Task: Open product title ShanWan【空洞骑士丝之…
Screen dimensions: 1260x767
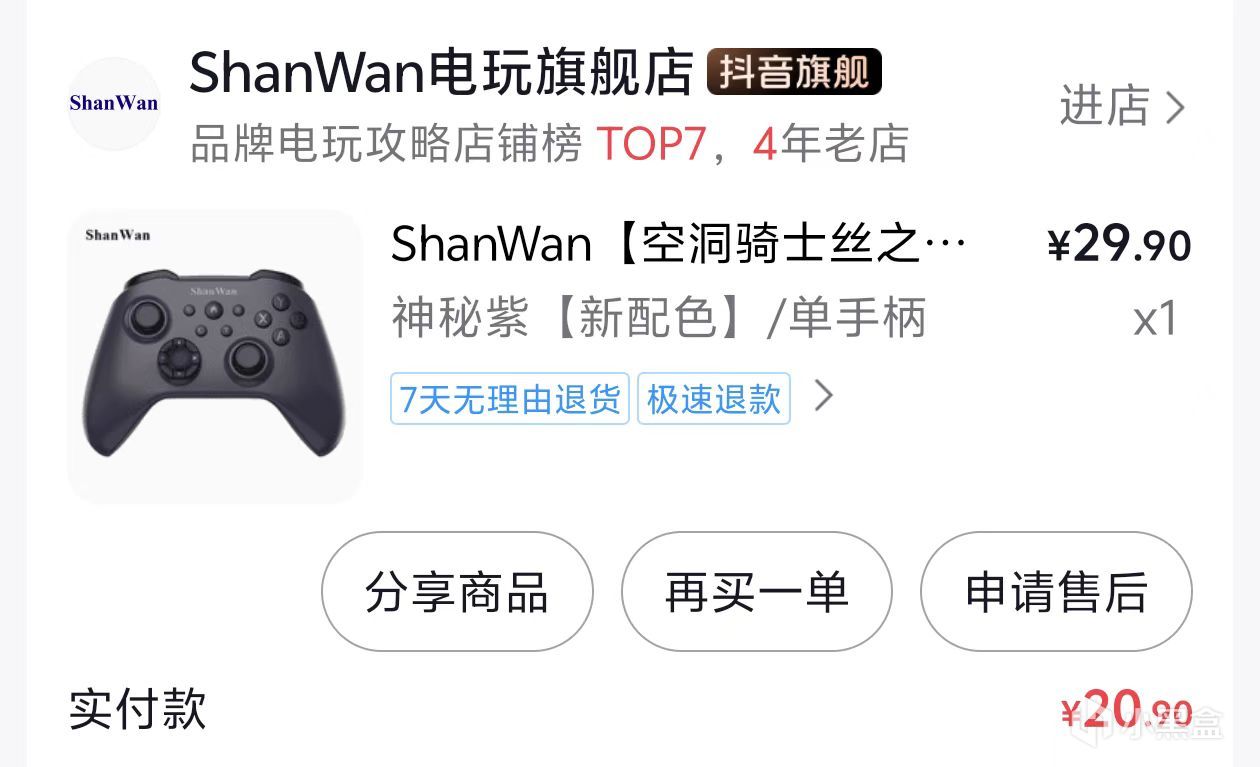Action: coord(679,243)
